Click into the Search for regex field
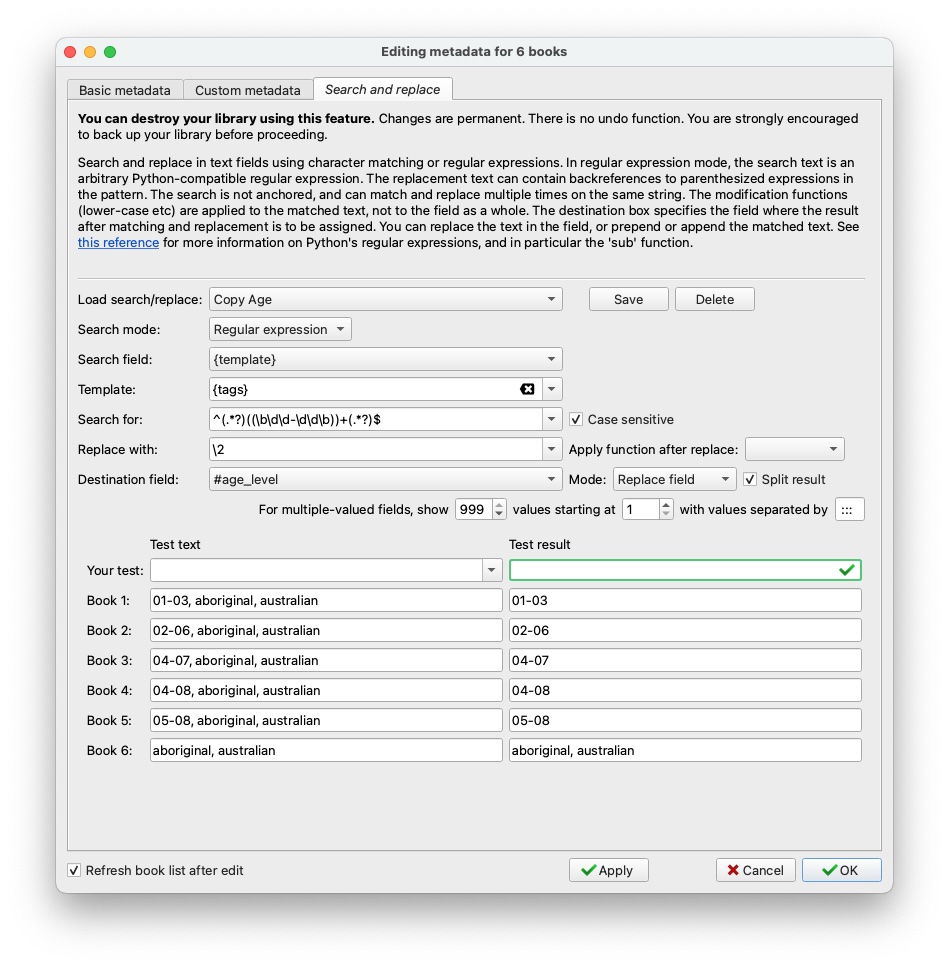The width and height of the screenshot is (949, 967). point(376,419)
